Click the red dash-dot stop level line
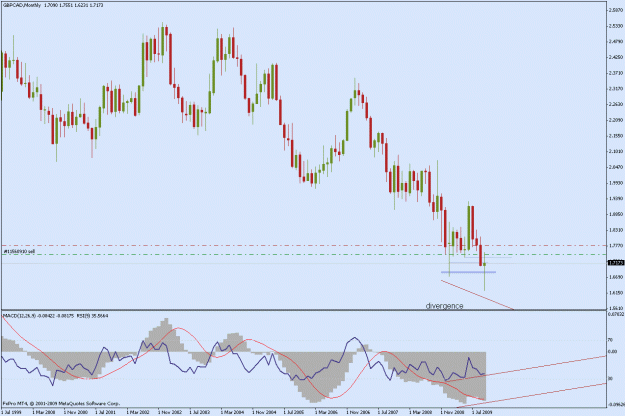 pos(303,245)
